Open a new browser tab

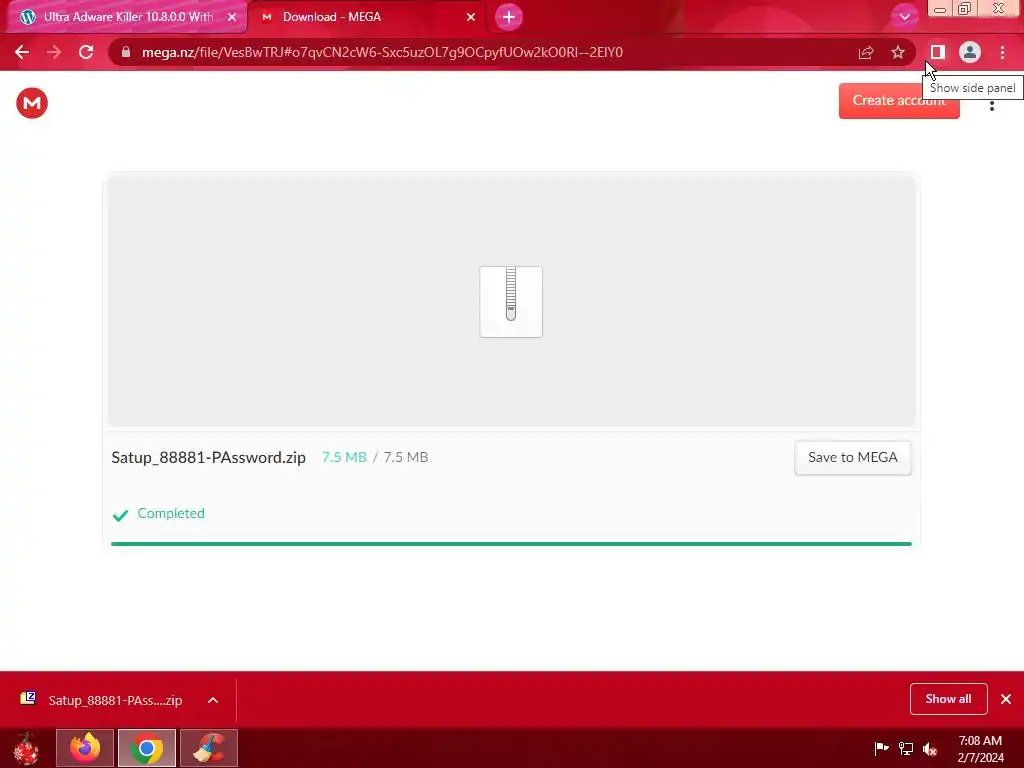point(509,17)
